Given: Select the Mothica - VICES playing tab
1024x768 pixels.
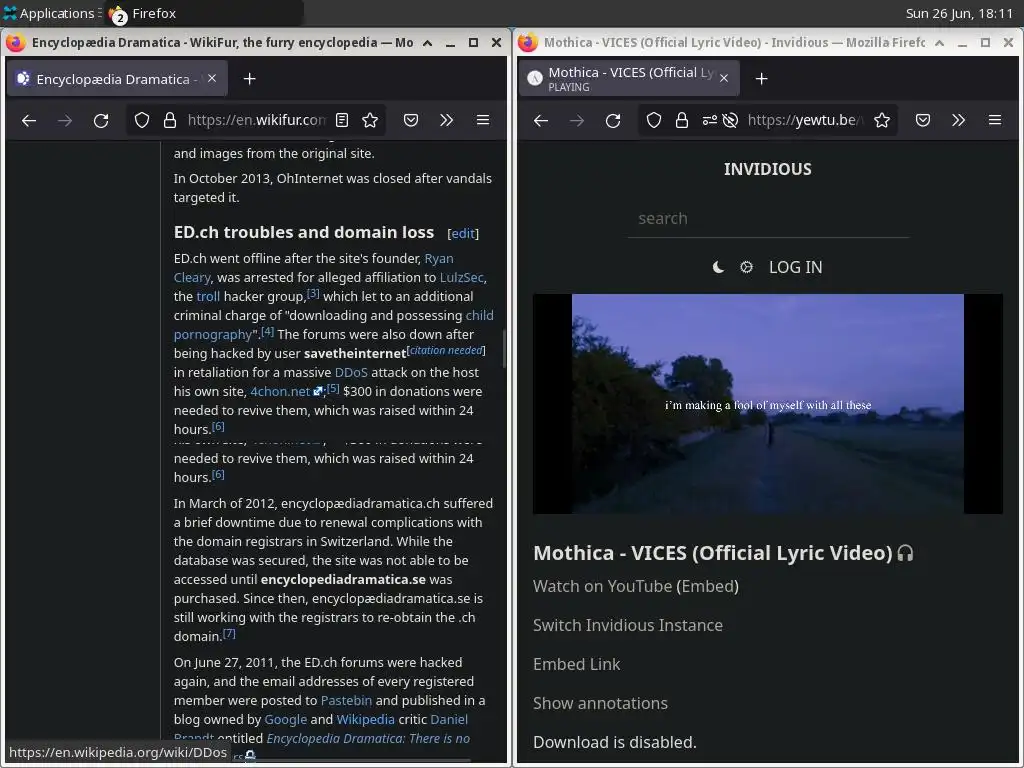Looking at the screenshot, I should click(629, 79).
